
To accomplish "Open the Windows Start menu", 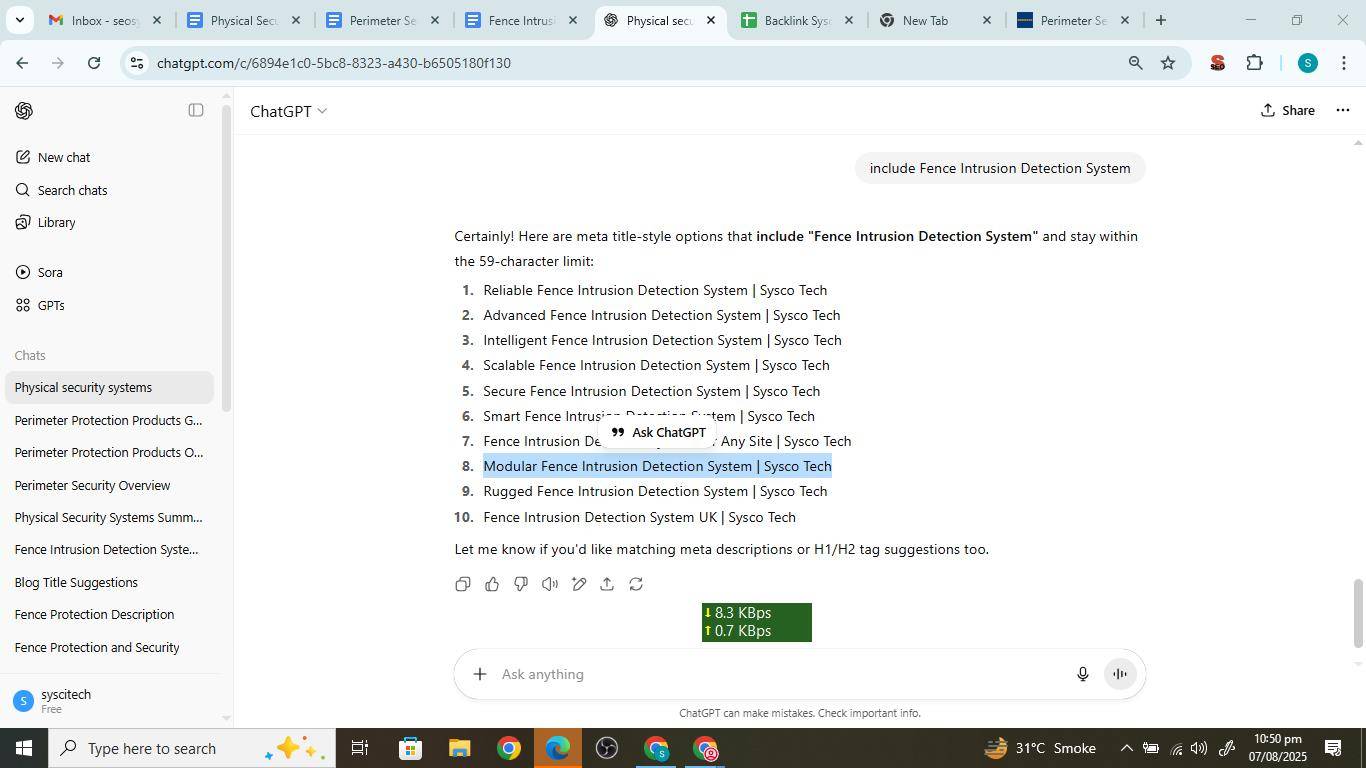I will [22, 748].
